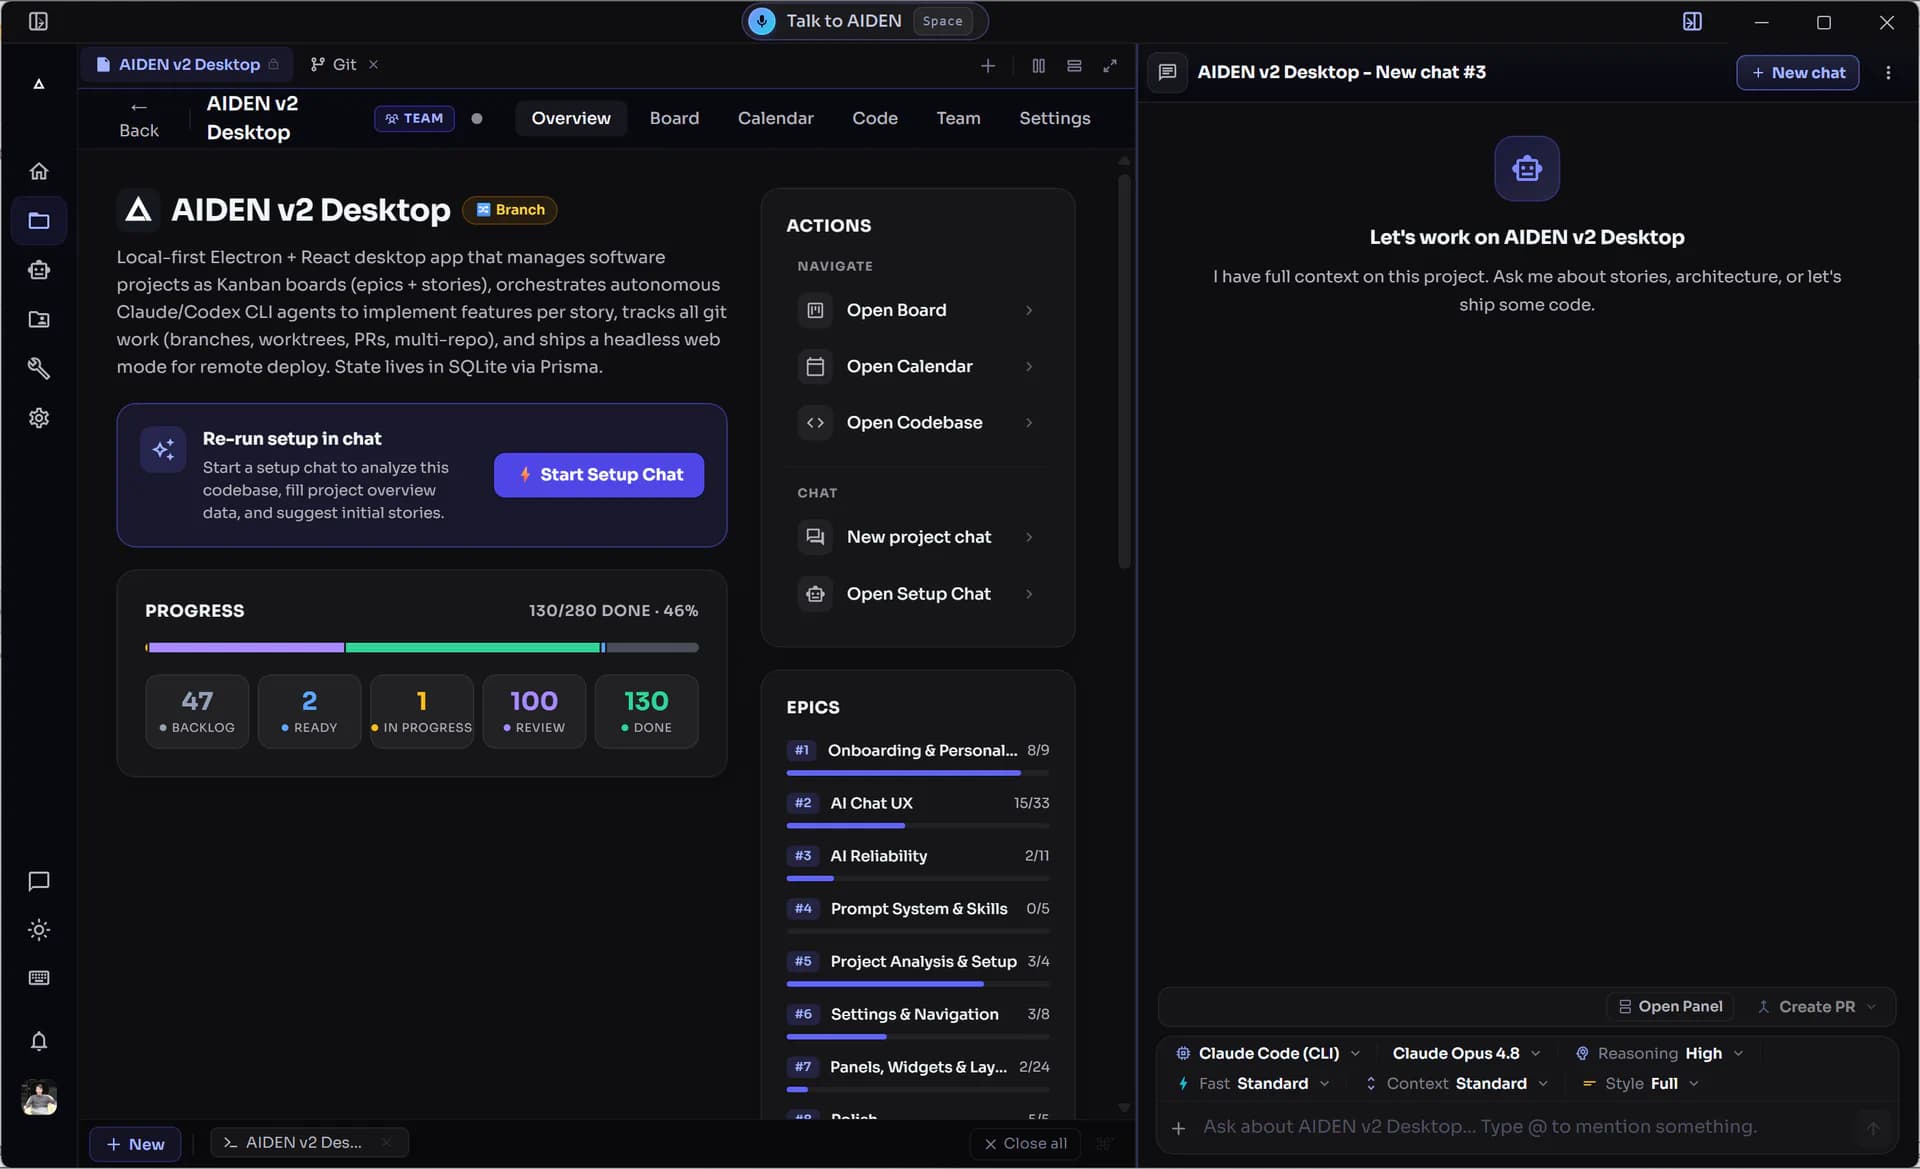Viewport: 1920px width, 1169px height.
Task: Open the Claude Opus 4.8 model dropdown
Action: tap(1466, 1053)
